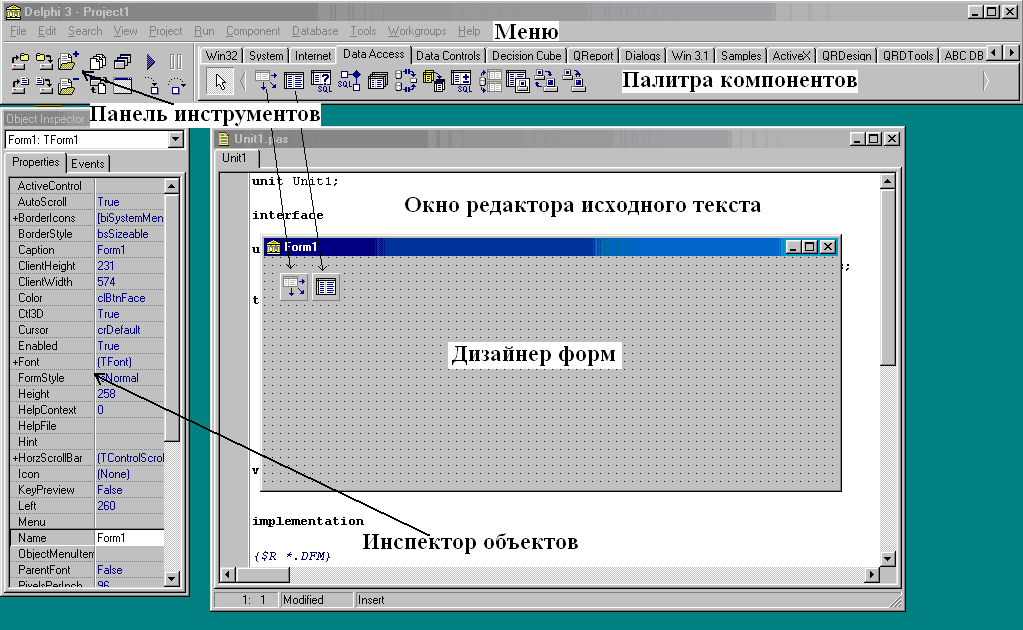Click the ClientWidth value 574
Viewport: 1023px width, 630px height.
tap(130, 282)
